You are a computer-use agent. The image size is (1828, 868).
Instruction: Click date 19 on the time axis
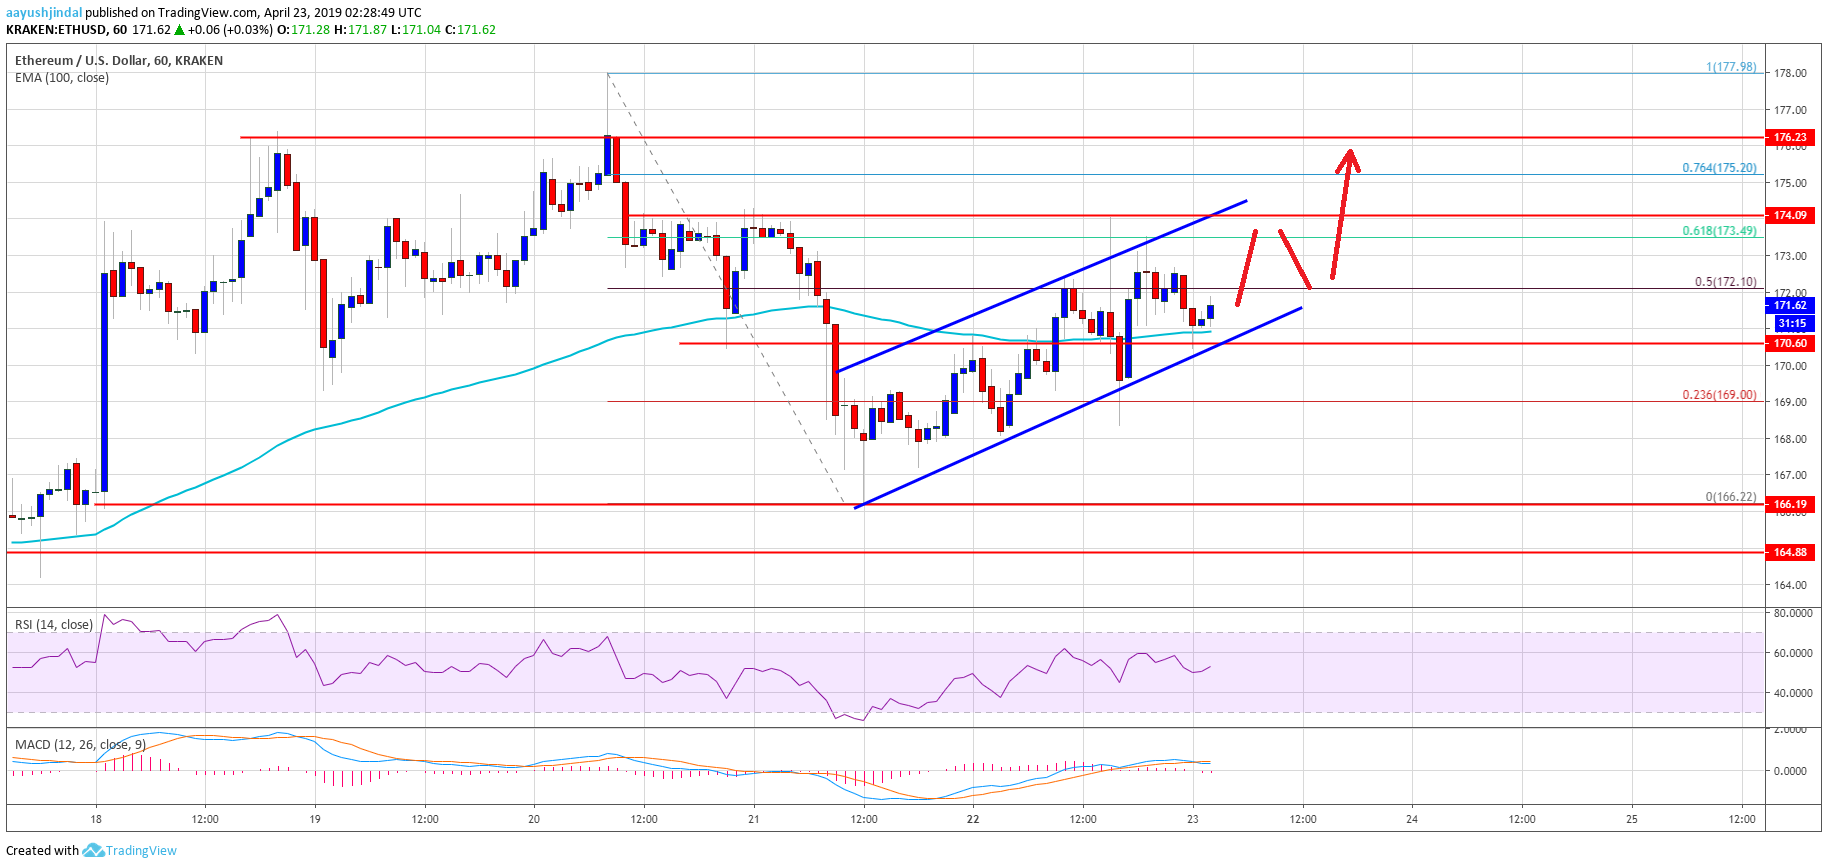pos(315,819)
